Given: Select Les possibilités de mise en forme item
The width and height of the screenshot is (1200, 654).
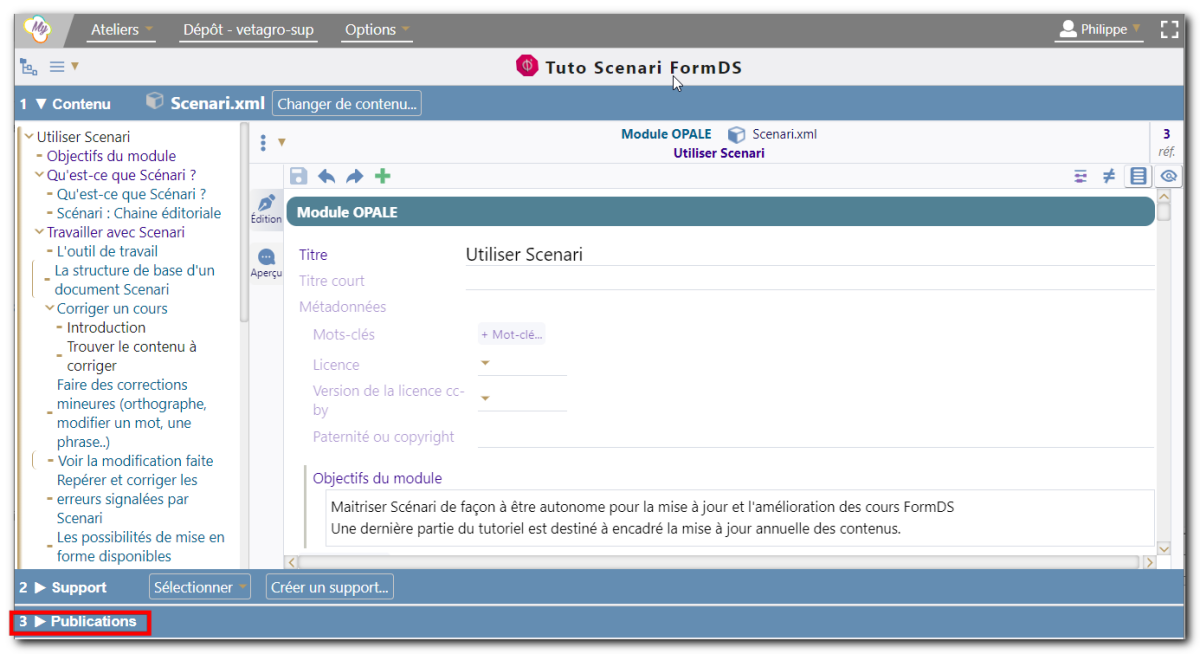Looking at the screenshot, I should [140, 546].
